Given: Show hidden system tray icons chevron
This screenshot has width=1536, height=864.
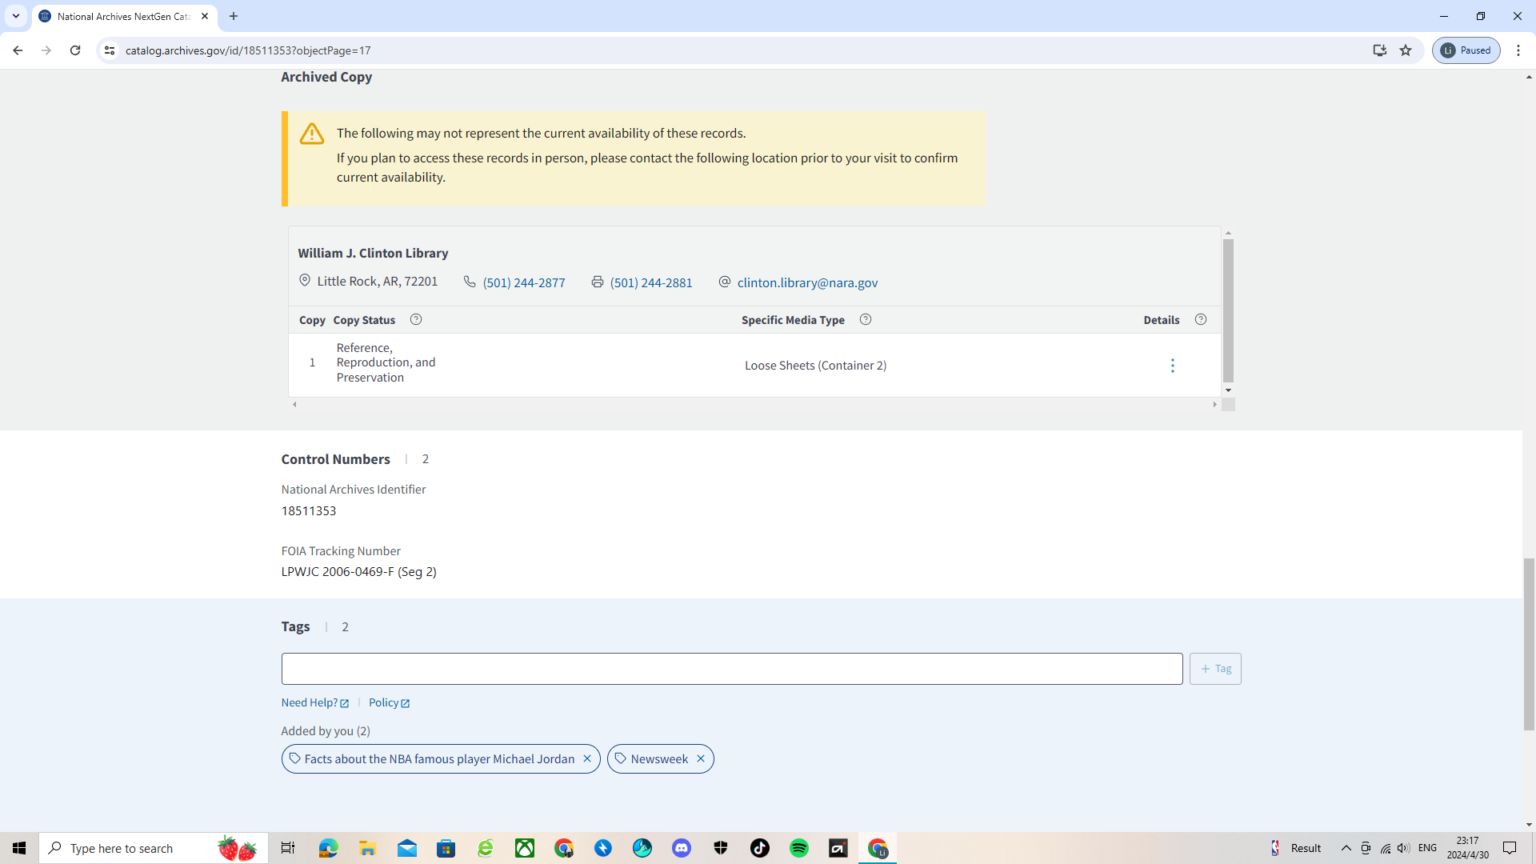Looking at the screenshot, I should (x=1346, y=848).
